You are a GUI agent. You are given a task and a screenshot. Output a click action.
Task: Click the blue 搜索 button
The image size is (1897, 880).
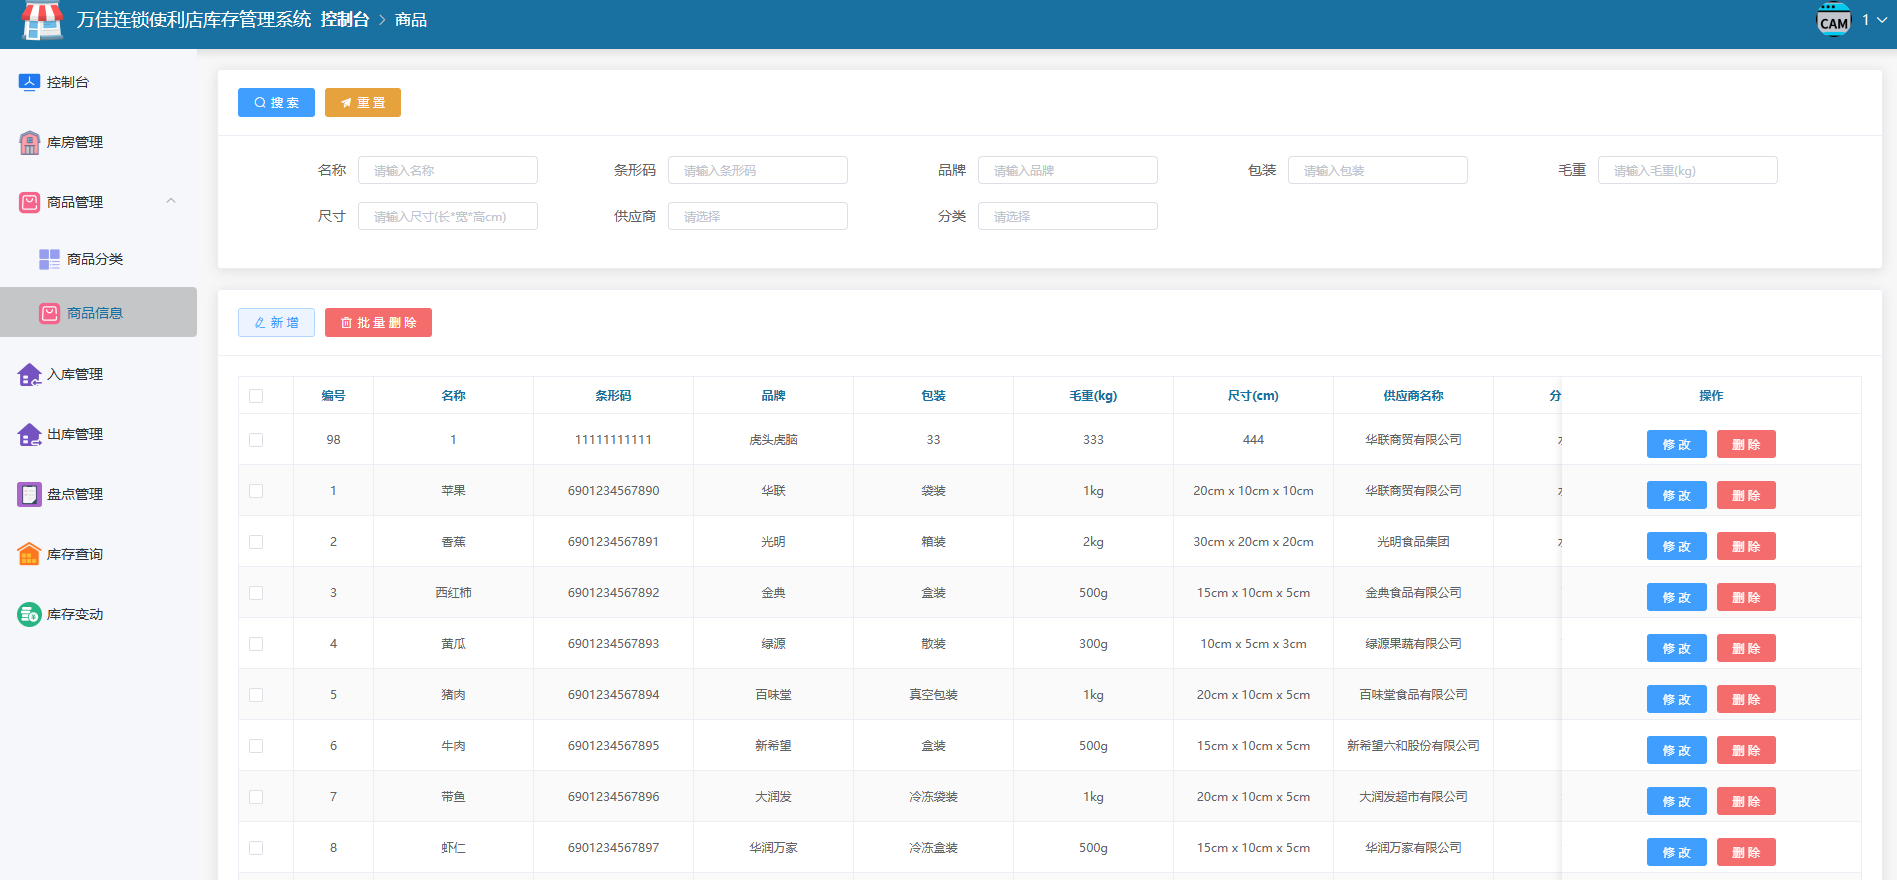(276, 102)
